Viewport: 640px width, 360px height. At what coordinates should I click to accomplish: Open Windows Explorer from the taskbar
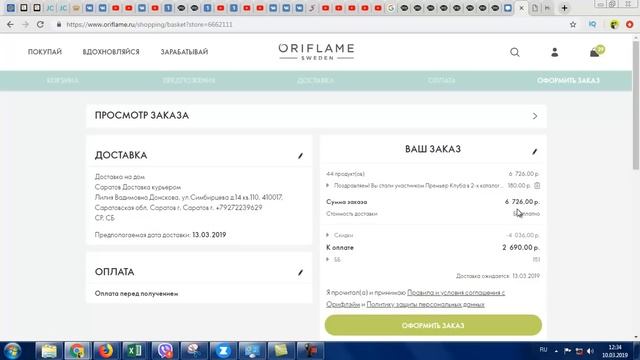pos(49,351)
